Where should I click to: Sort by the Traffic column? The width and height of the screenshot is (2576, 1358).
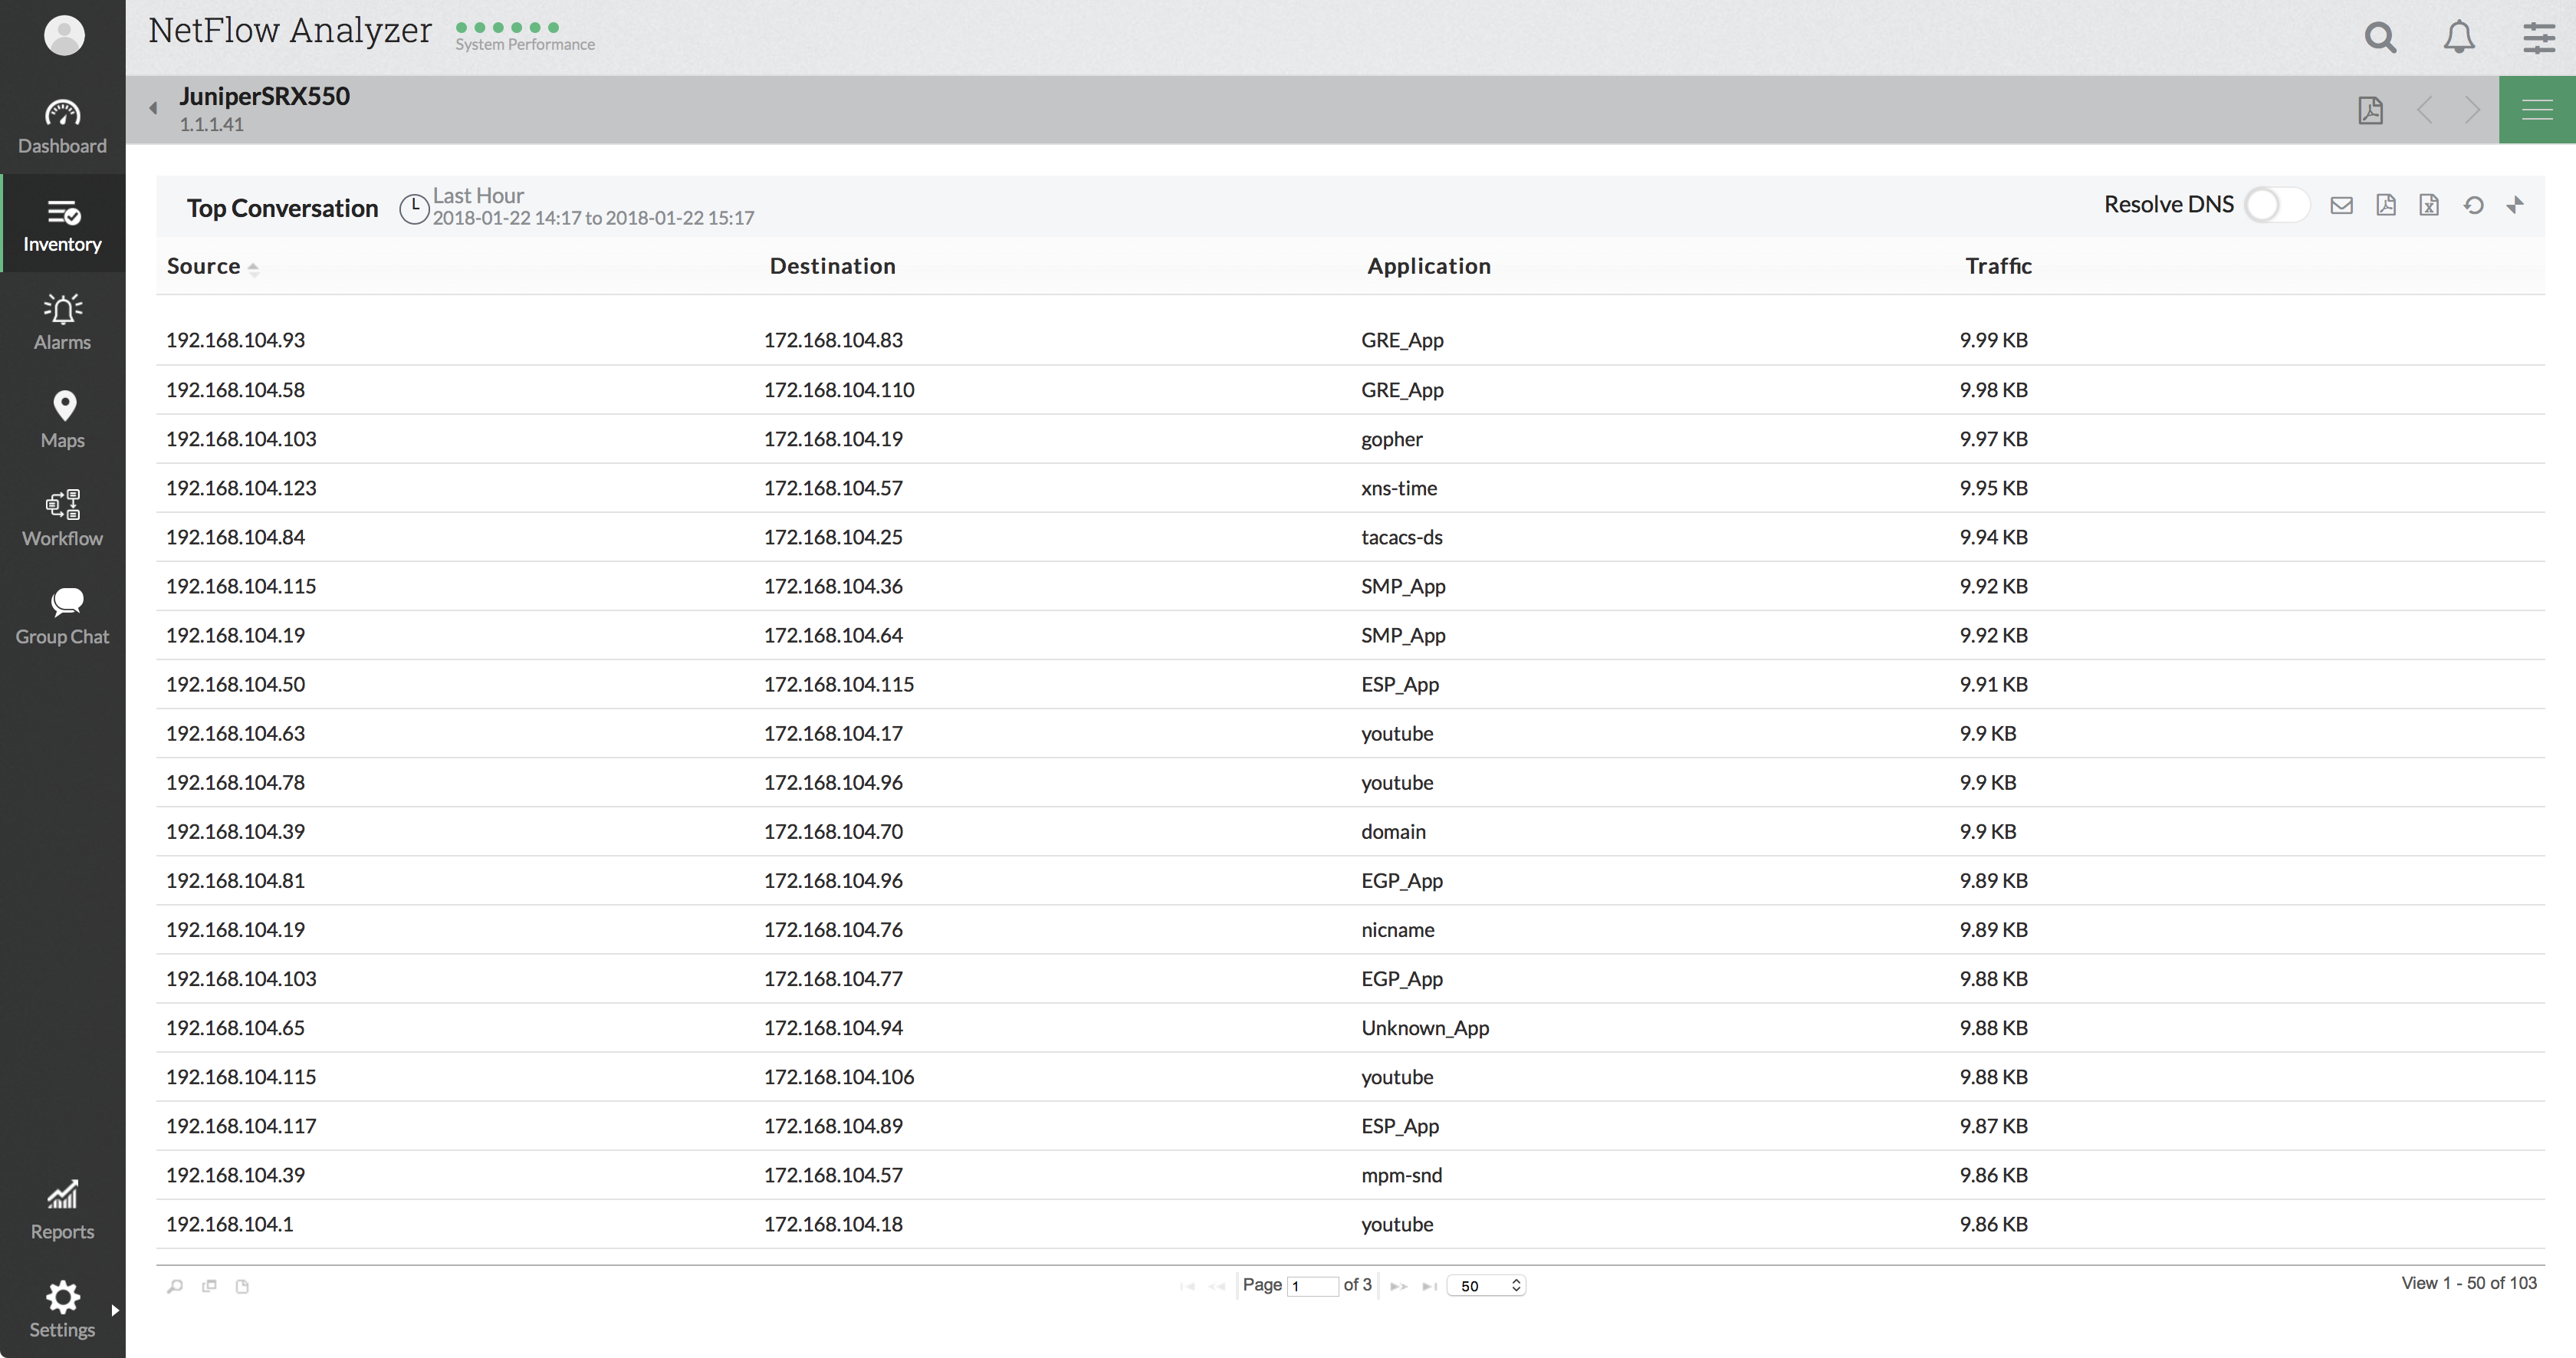click(x=1998, y=266)
